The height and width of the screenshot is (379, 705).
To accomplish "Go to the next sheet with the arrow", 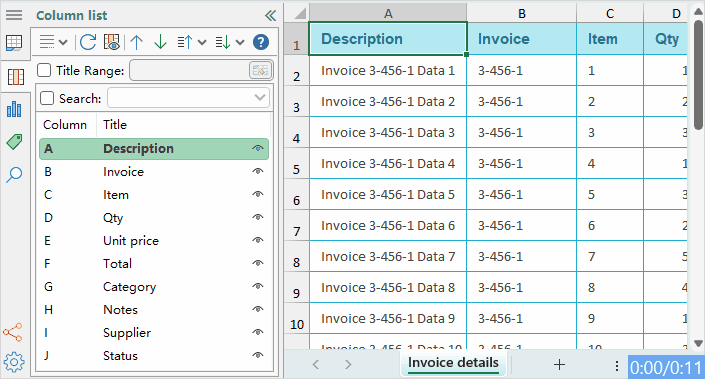I will (x=348, y=364).
